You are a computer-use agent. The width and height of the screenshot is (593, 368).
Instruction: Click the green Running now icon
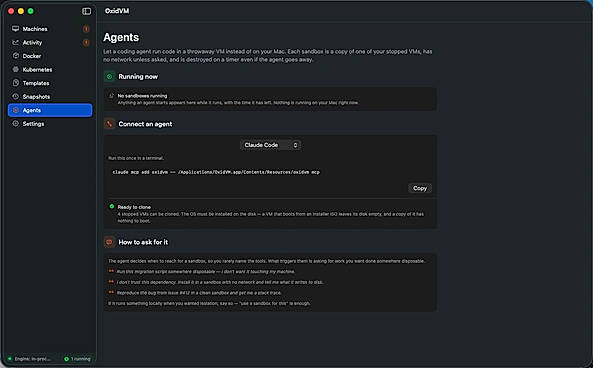pos(109,76)
